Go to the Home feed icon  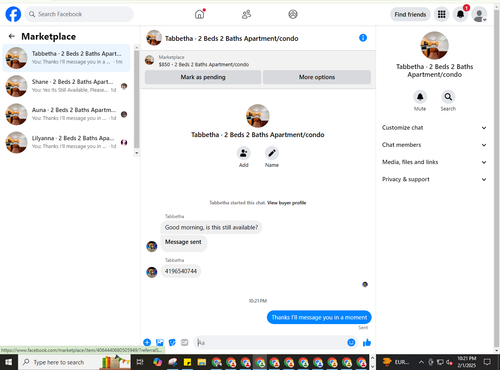199,14
